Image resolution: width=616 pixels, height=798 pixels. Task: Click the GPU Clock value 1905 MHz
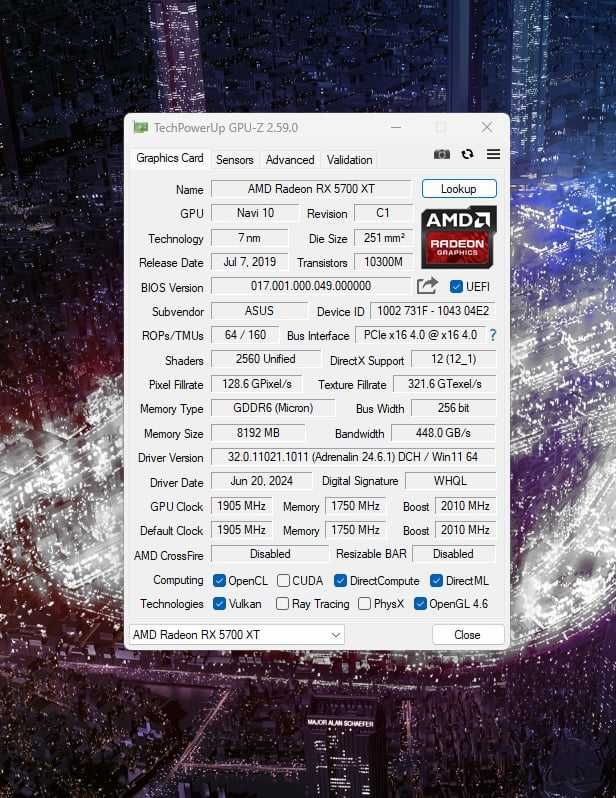click(x=241, y=506)
